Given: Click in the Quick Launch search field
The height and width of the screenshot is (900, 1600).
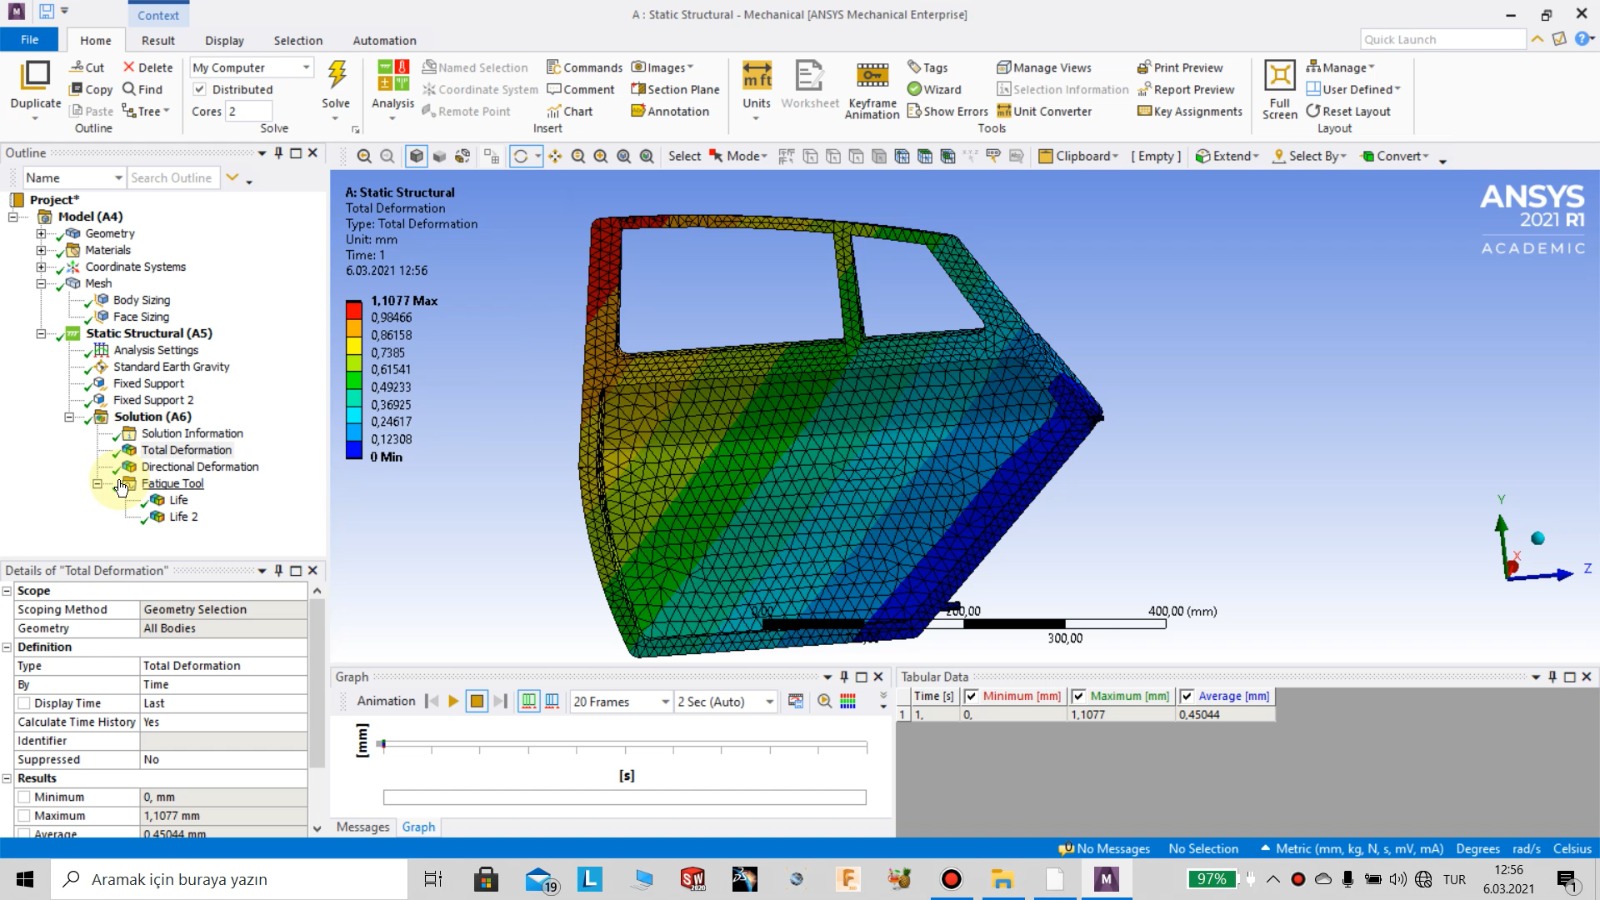Looking at the screenshot, I should [1443, 39].
